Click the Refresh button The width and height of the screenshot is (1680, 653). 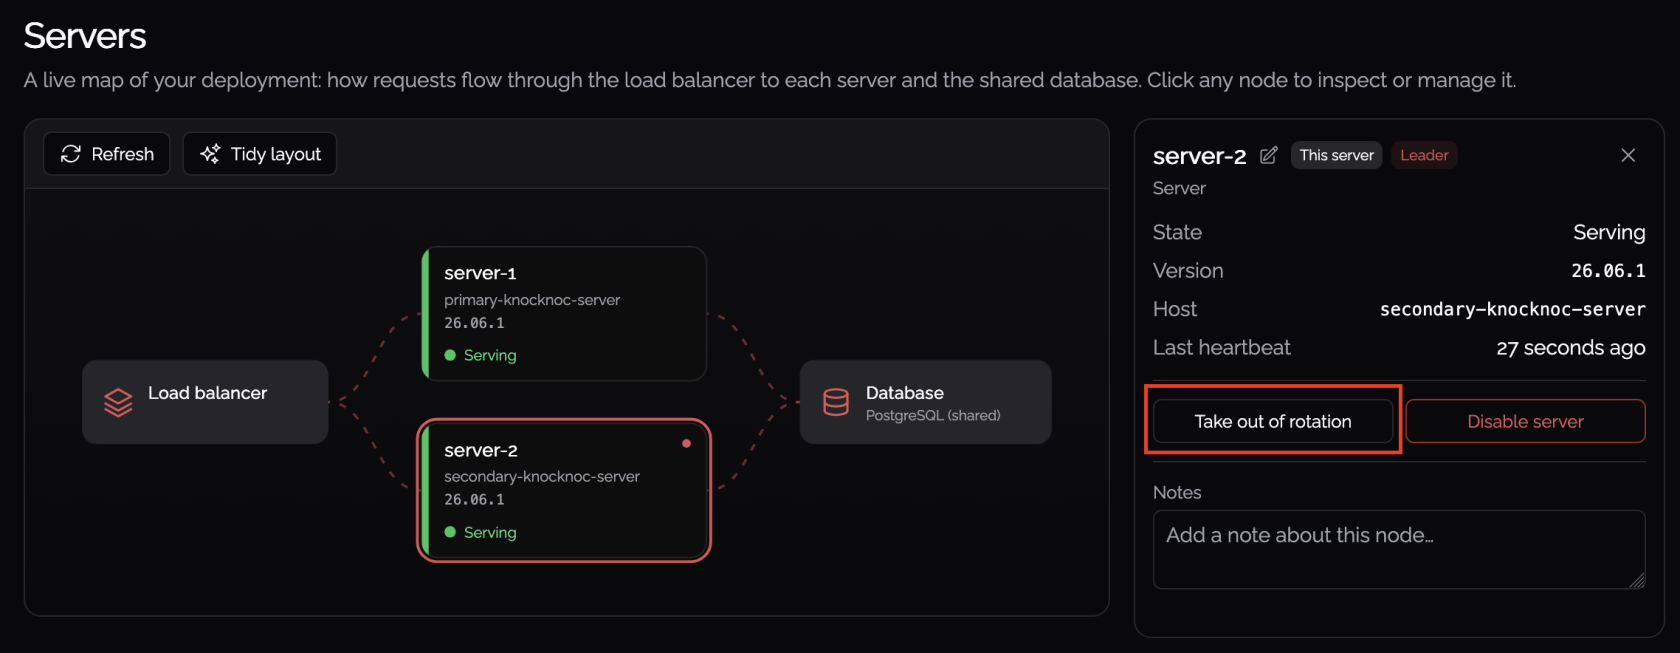click(x=107, y=154)
